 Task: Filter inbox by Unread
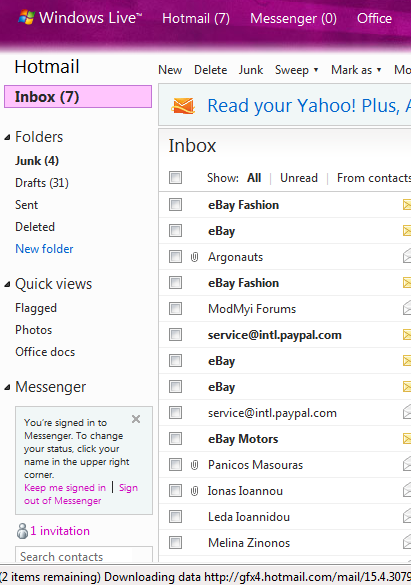point(299,178)
